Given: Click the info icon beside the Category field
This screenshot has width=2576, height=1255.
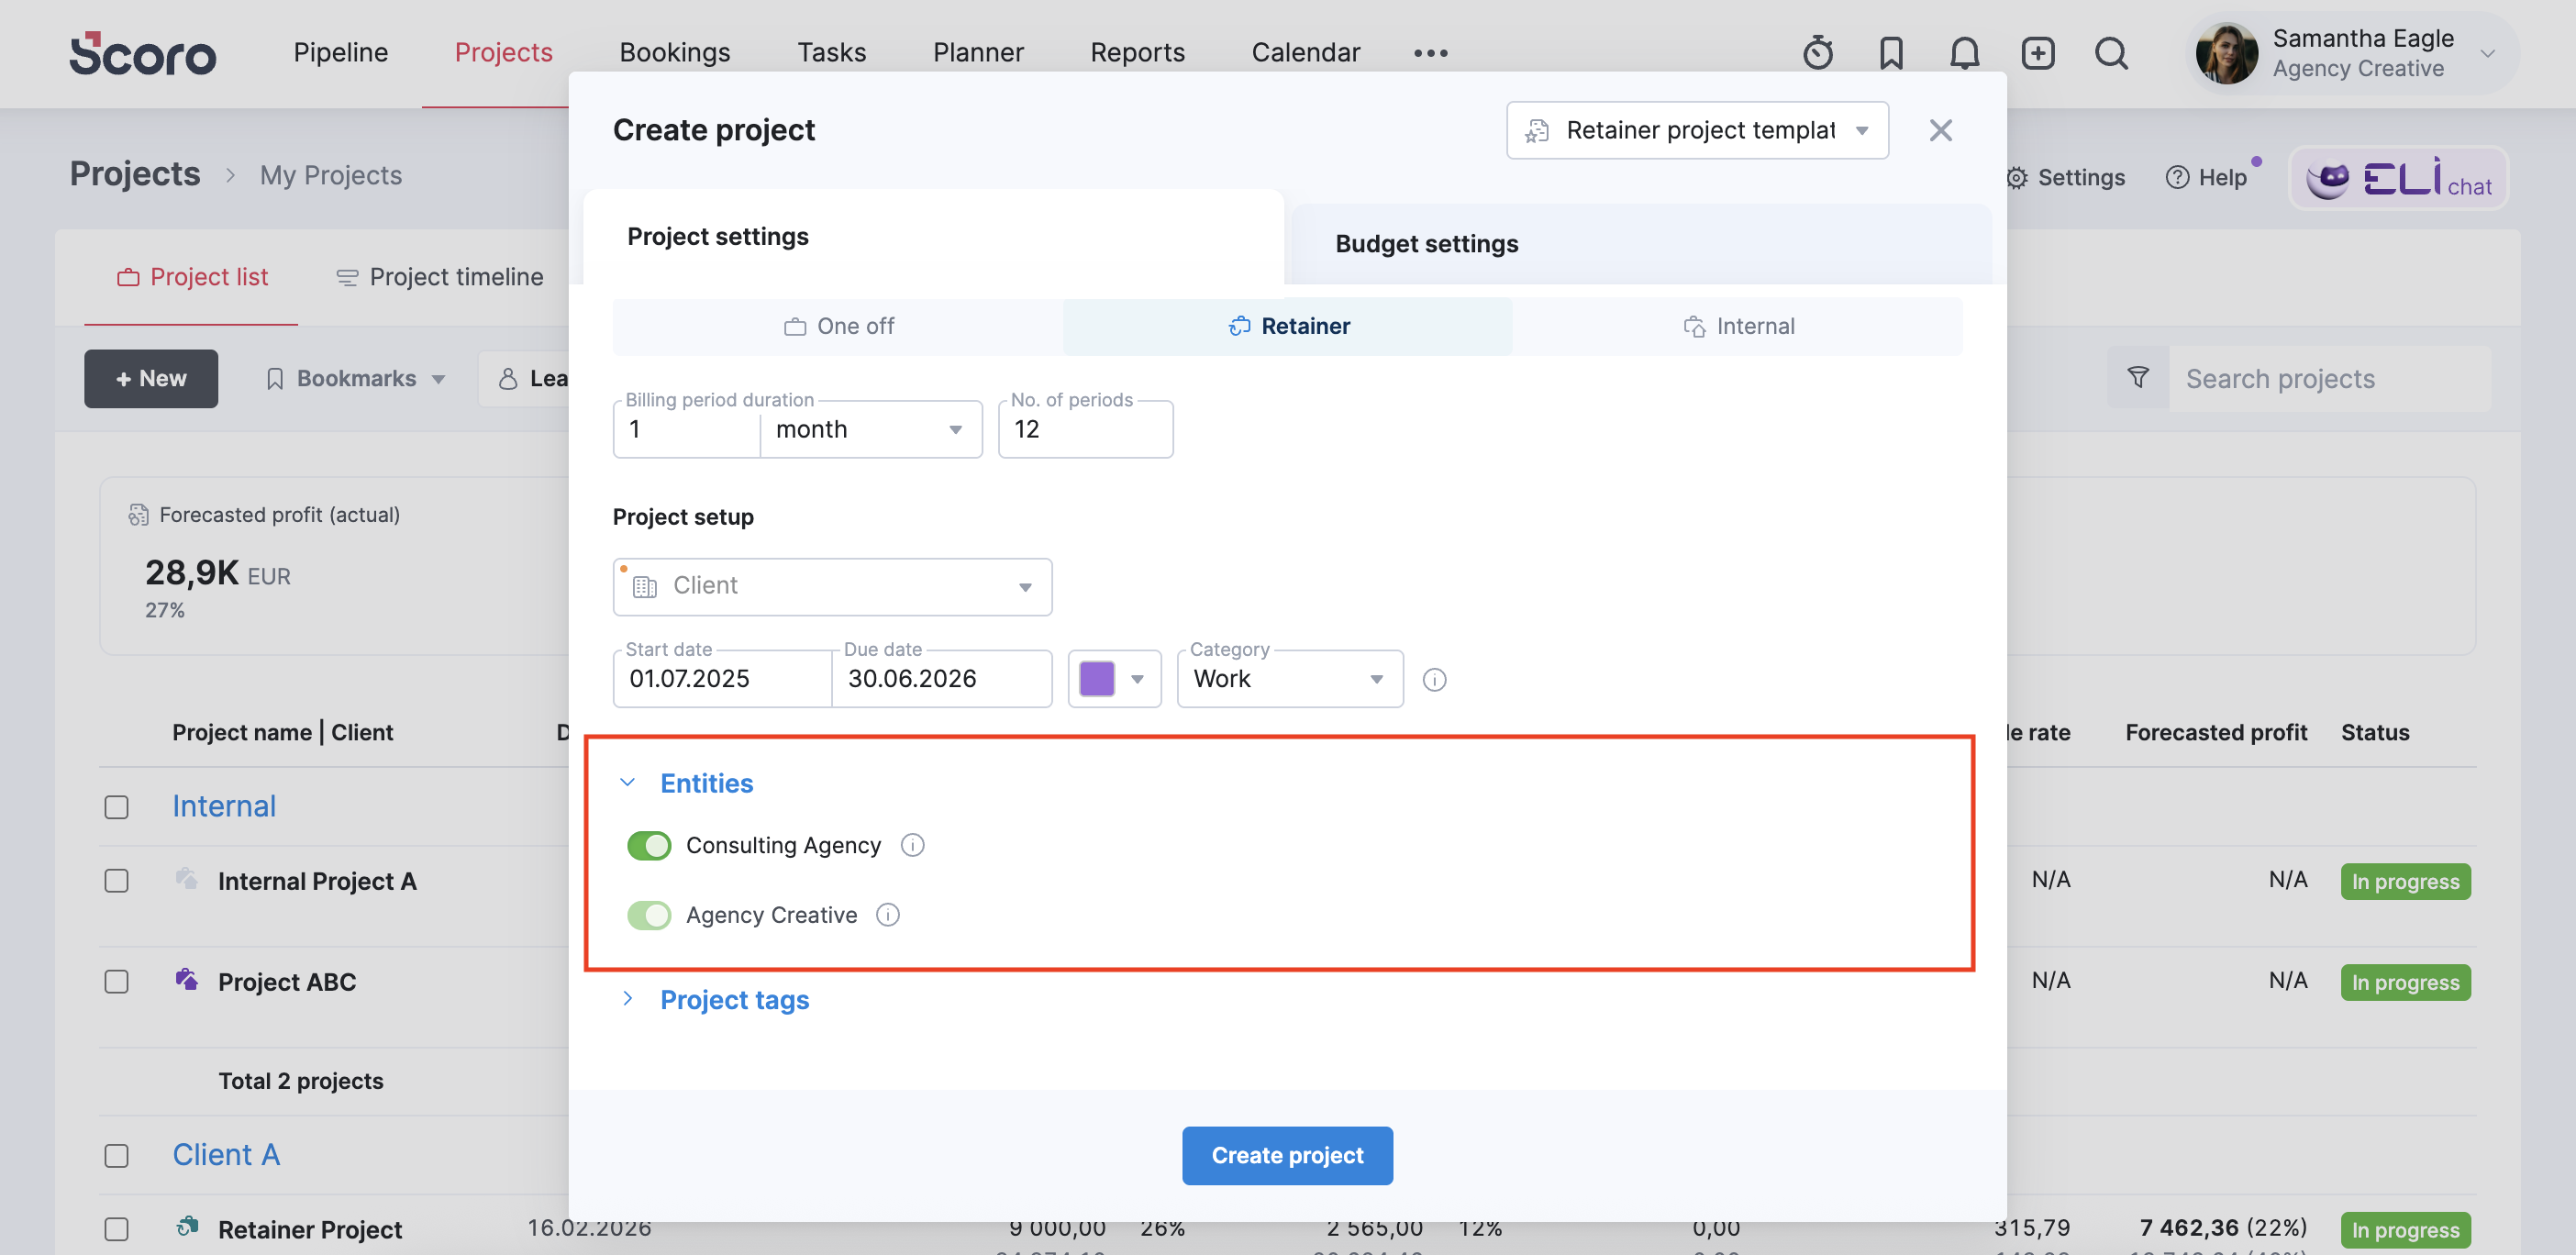Looking at the screenshot, I should click(1434, 680).
